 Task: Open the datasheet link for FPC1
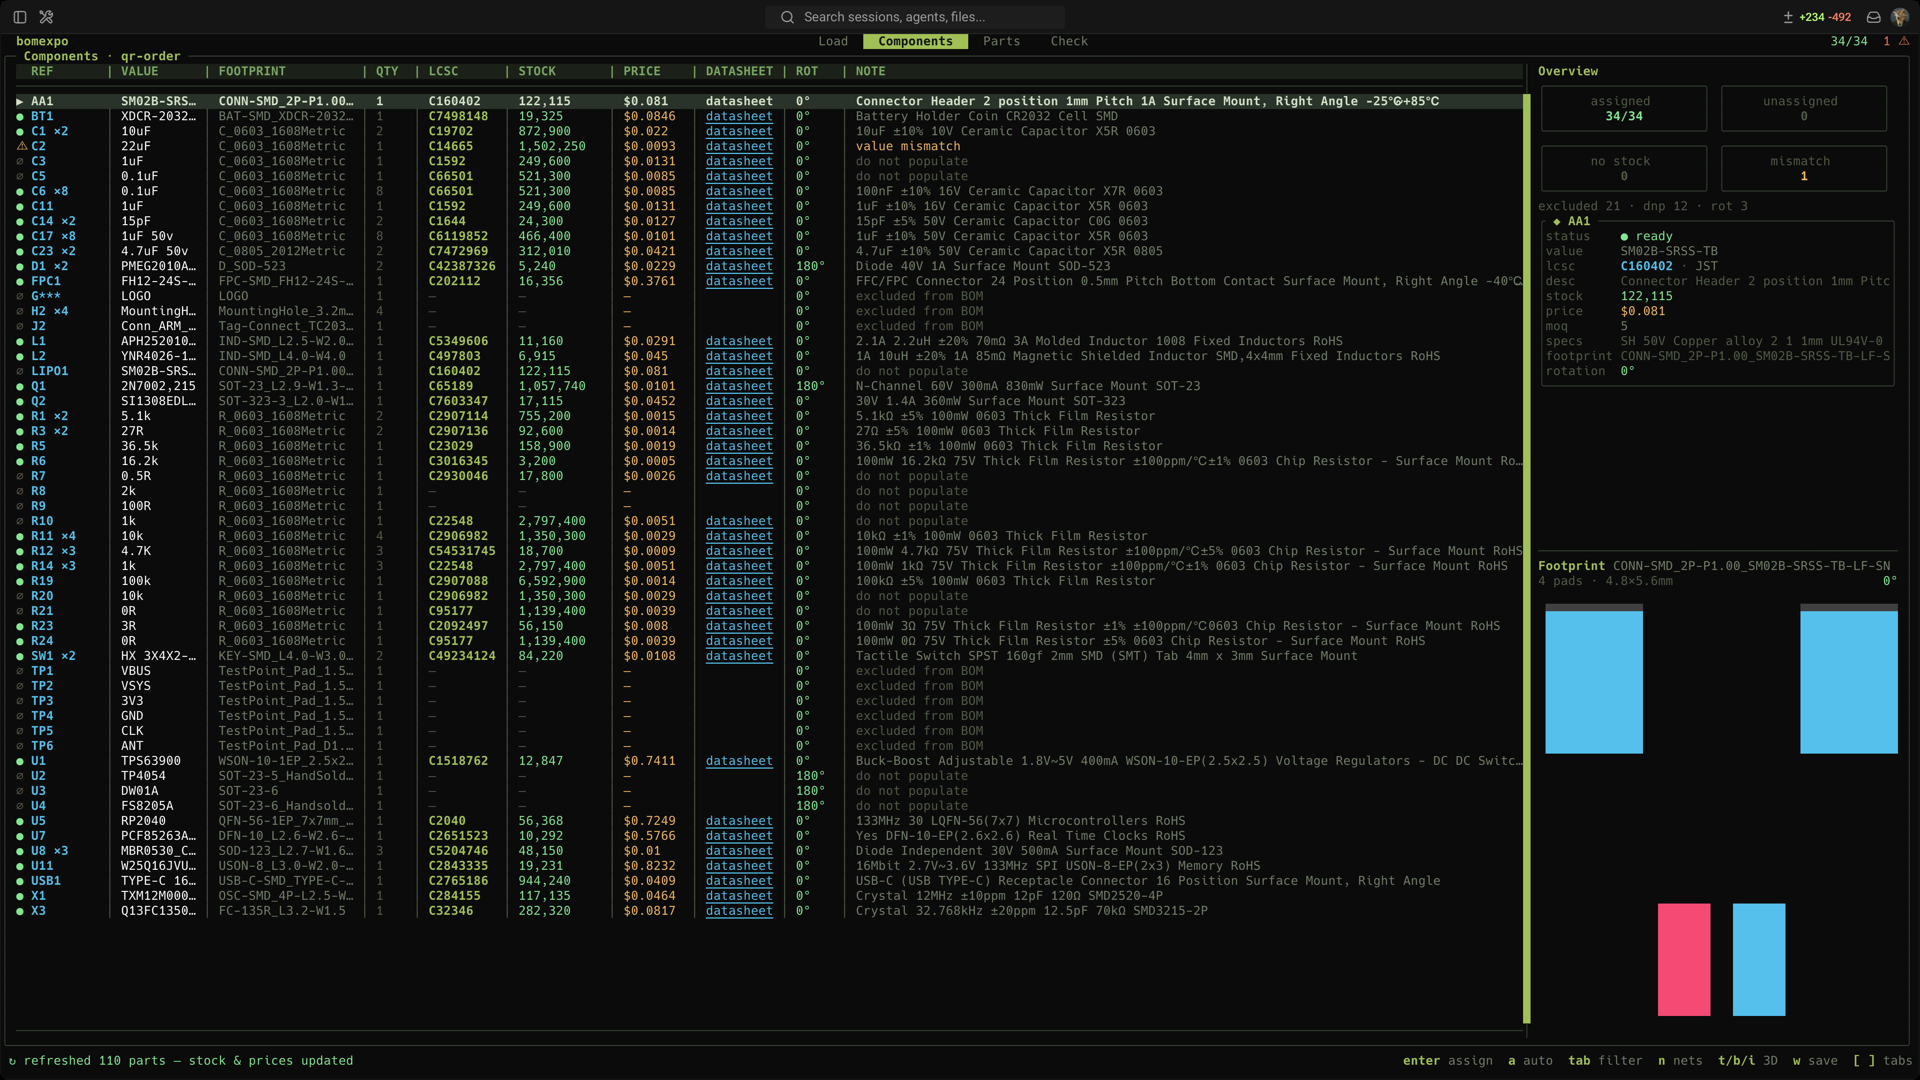coord(739,281)
